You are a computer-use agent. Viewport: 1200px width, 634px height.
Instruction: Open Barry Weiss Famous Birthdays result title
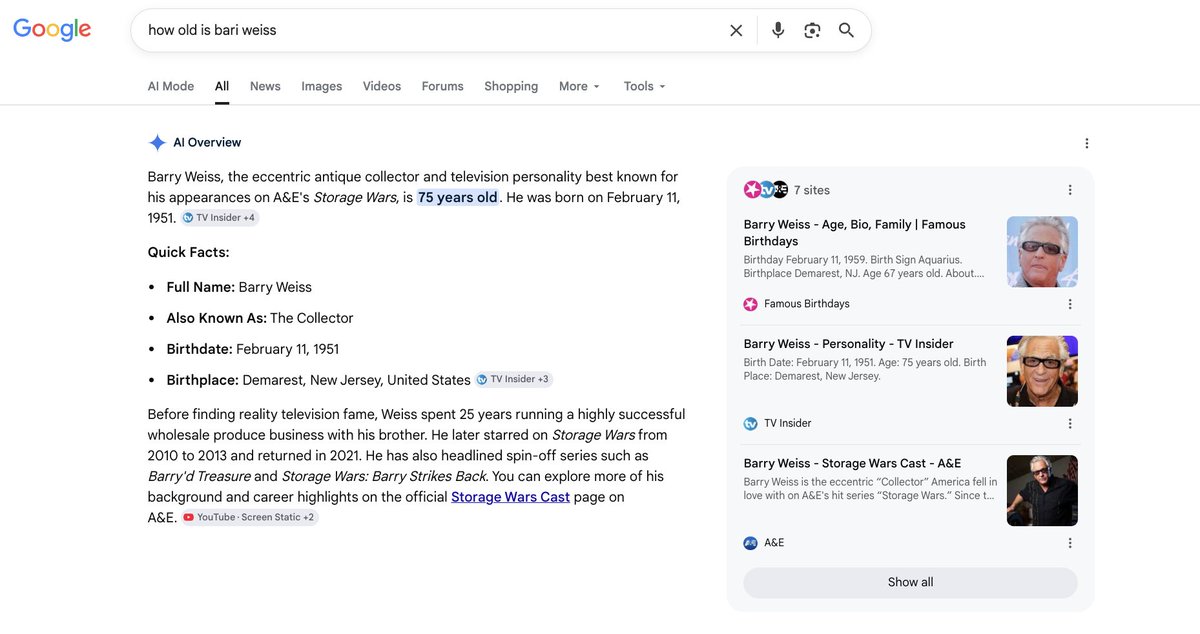tap(855, 233)
